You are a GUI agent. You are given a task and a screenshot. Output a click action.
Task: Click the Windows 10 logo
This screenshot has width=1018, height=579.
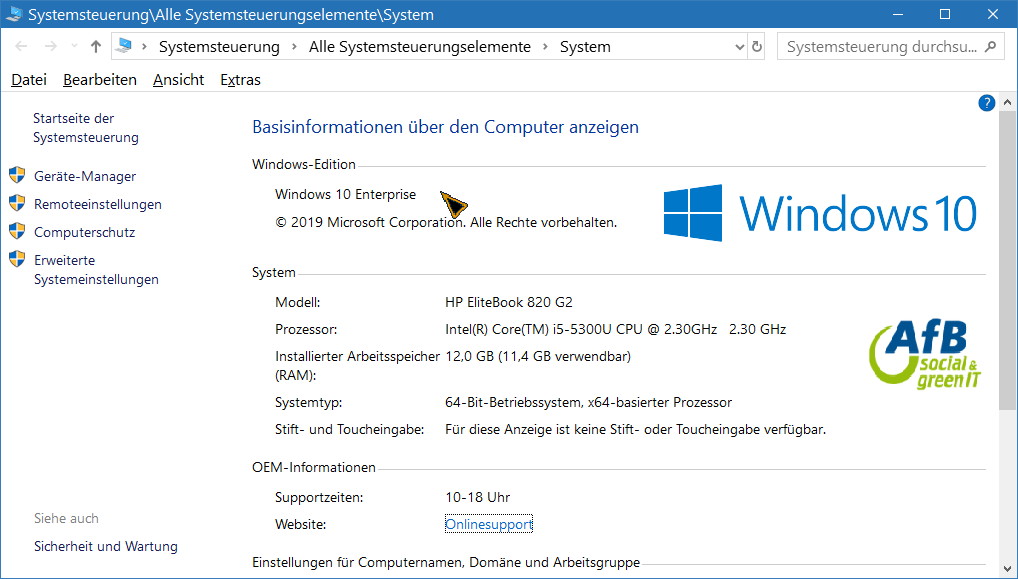tap(820, 213)
